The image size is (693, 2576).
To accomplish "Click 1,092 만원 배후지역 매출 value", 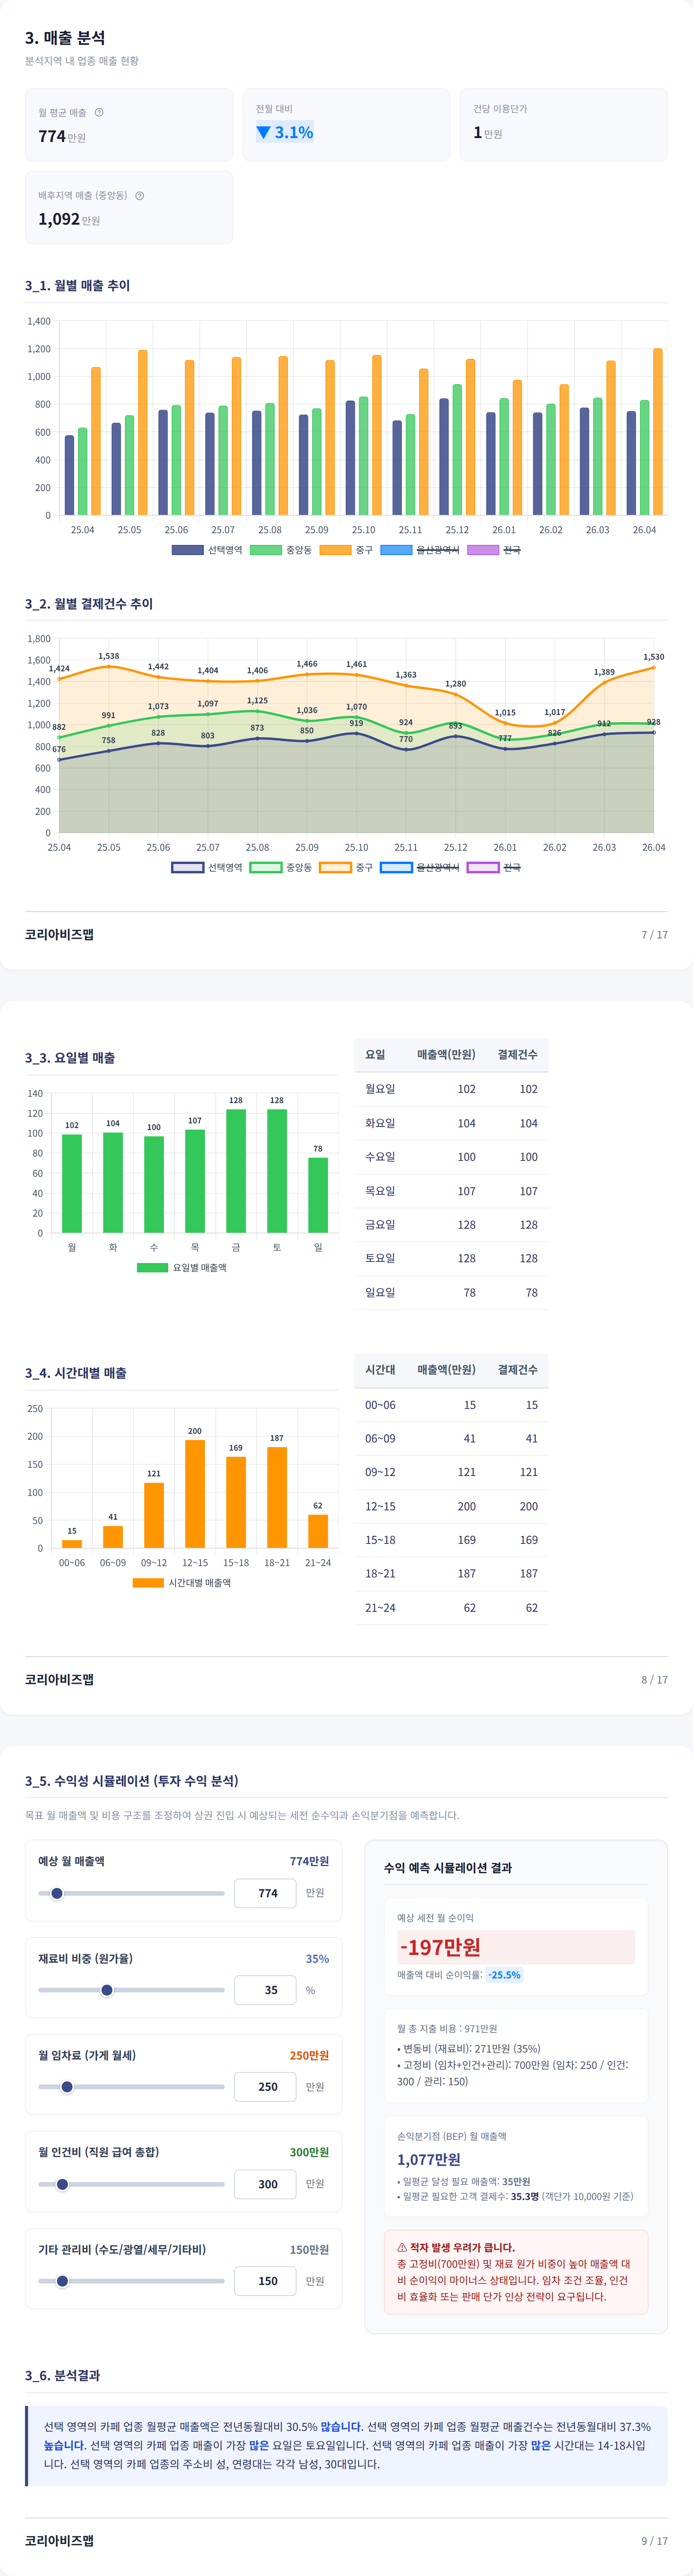I will 69,219.
